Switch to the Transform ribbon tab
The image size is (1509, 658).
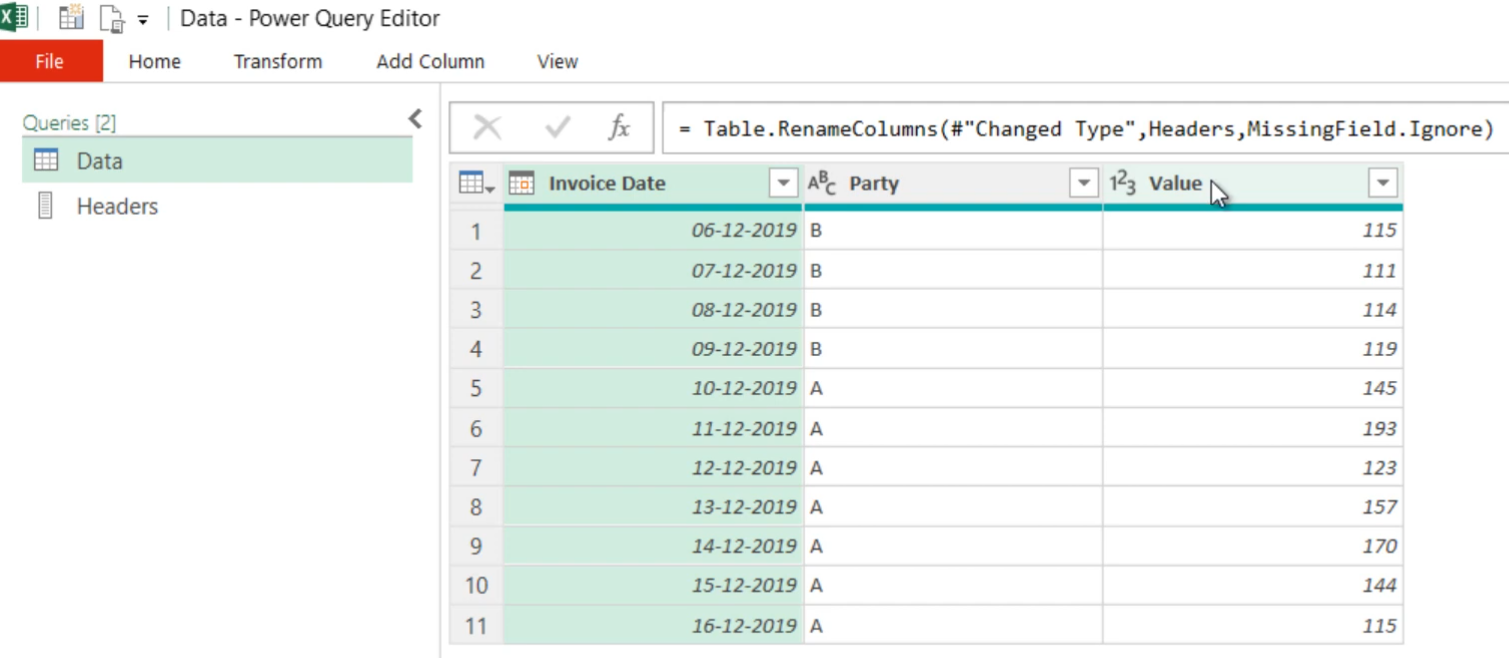click(277, 61)
